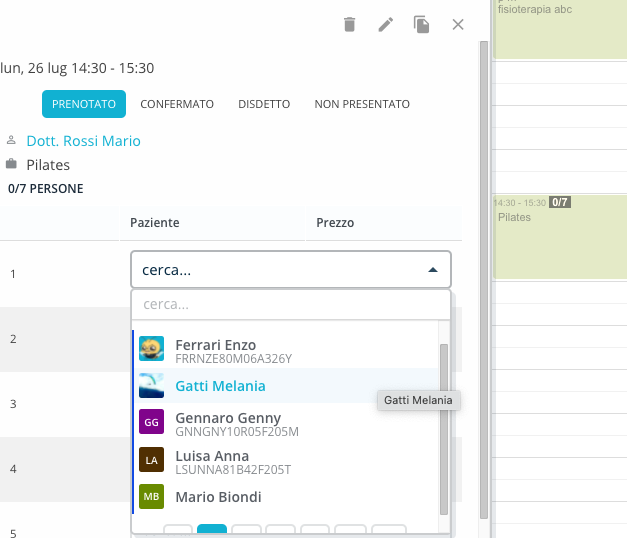The height and width of the screenshot is (538, 627).
Task: Click MB avatar icon
Action: (x=152, y=496)
